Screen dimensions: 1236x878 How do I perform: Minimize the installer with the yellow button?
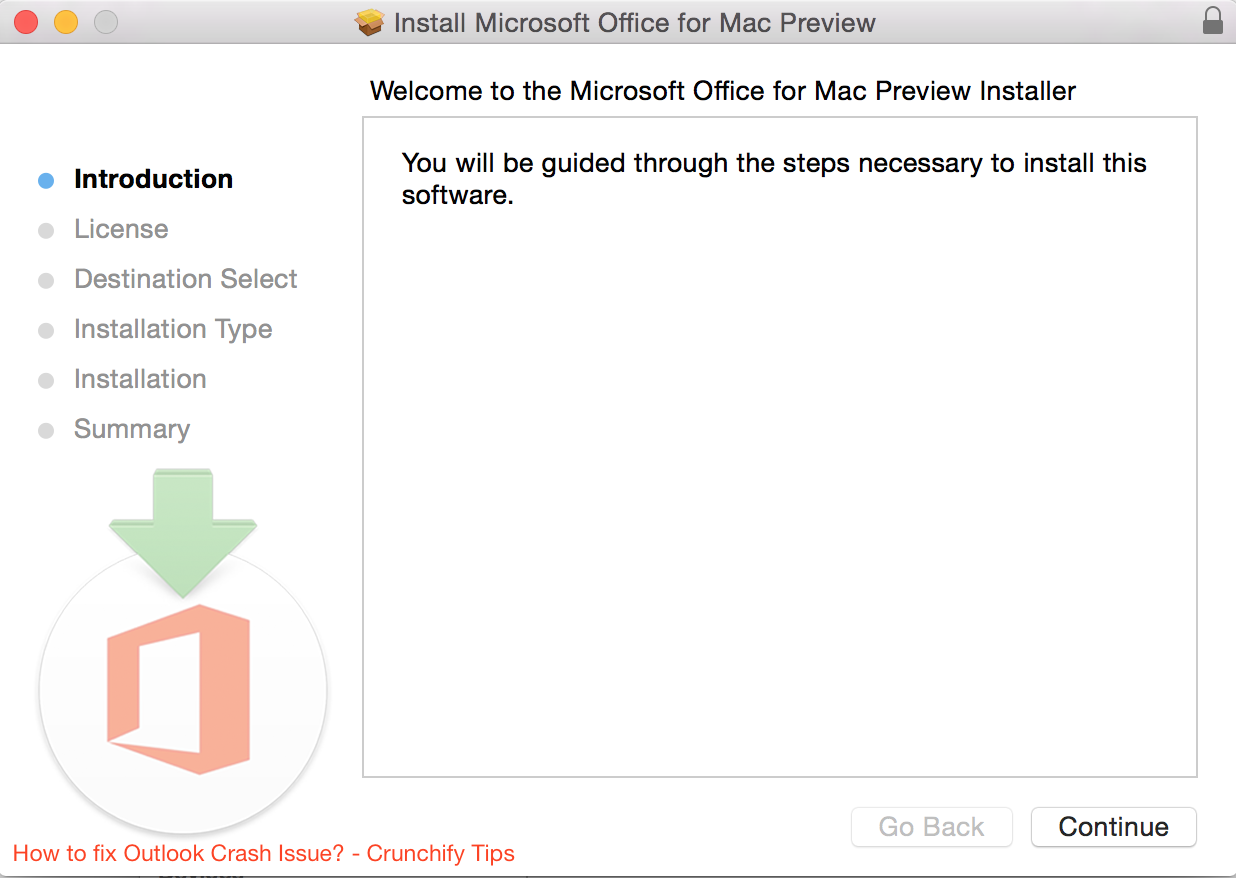tap(65, 21)
